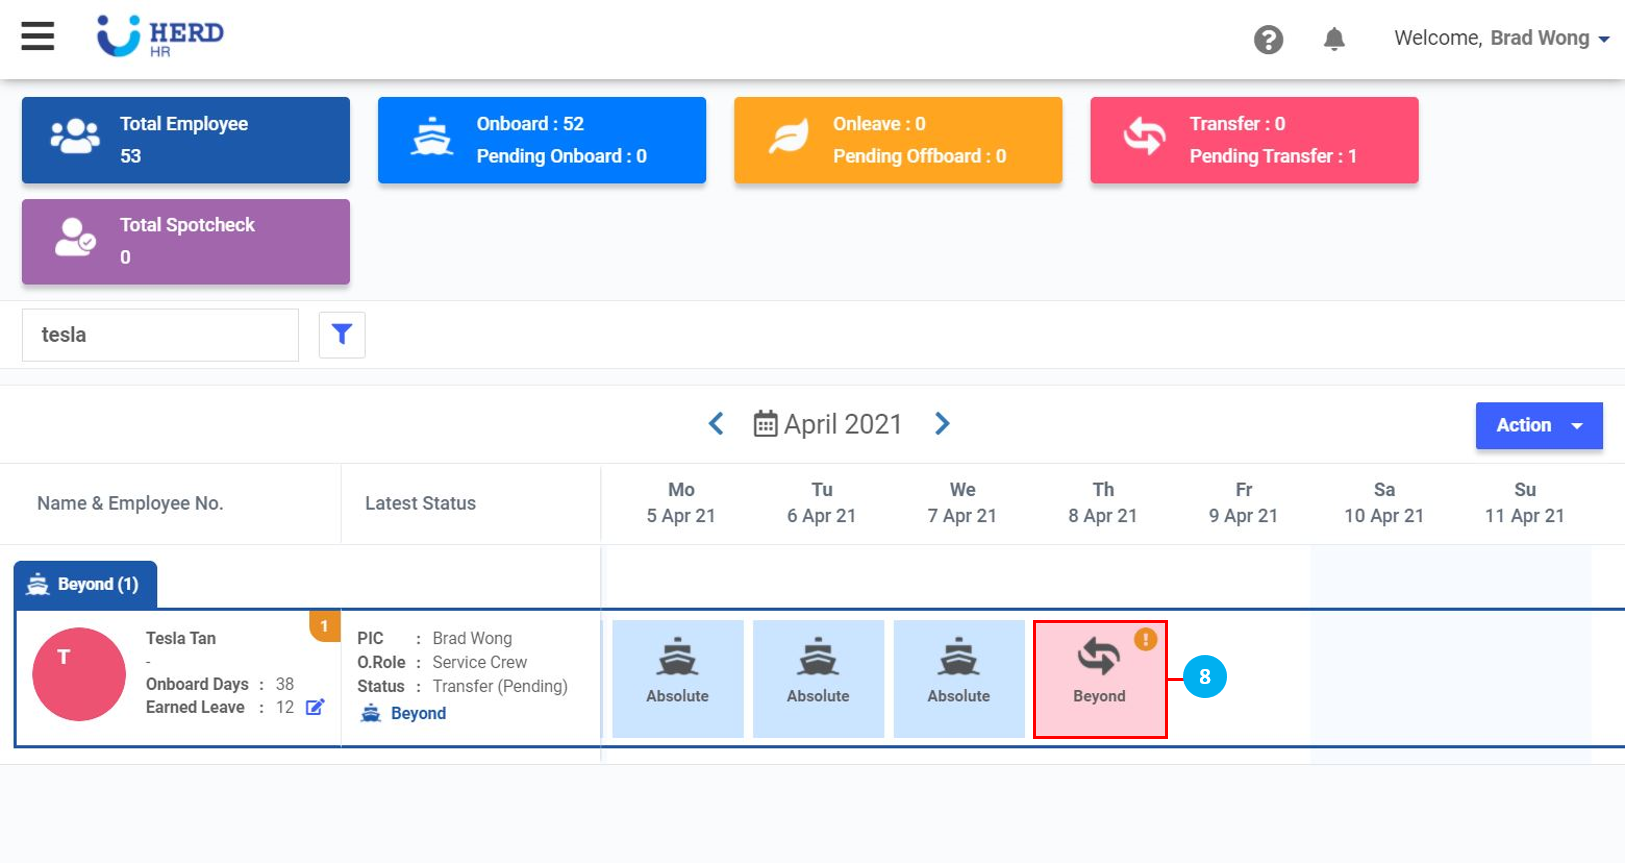Go to the previous month
This screenshot has width=1625, height=863.
716,424
